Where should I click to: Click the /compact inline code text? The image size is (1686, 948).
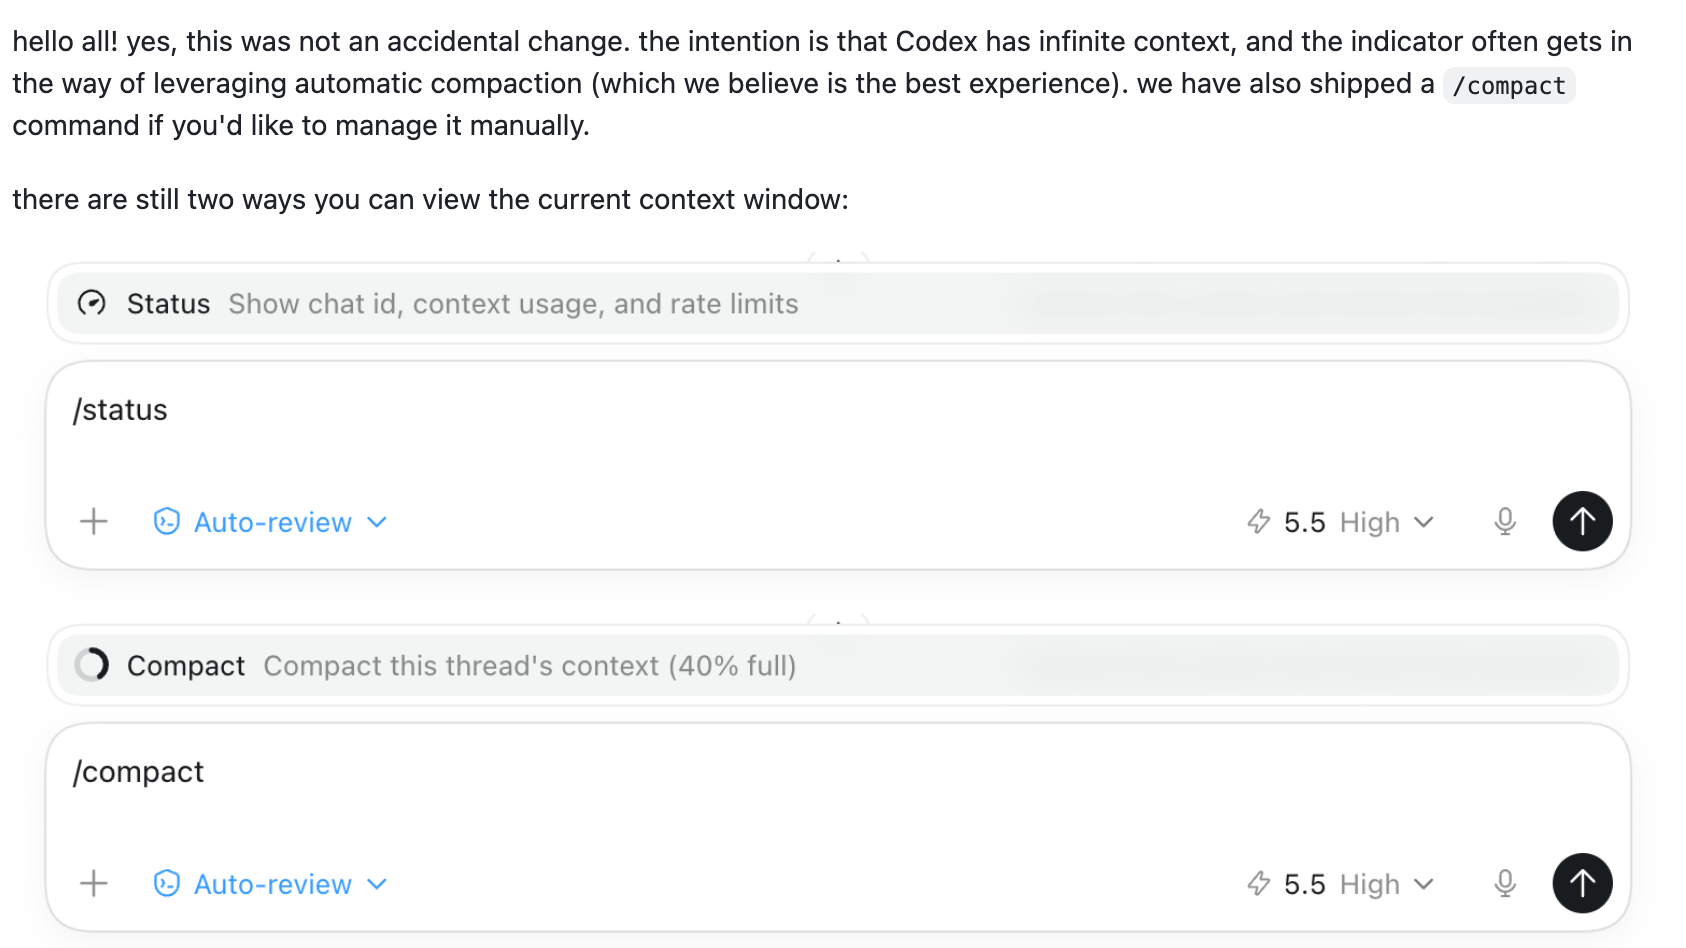pyautogui.click(x=1509, y=85)
